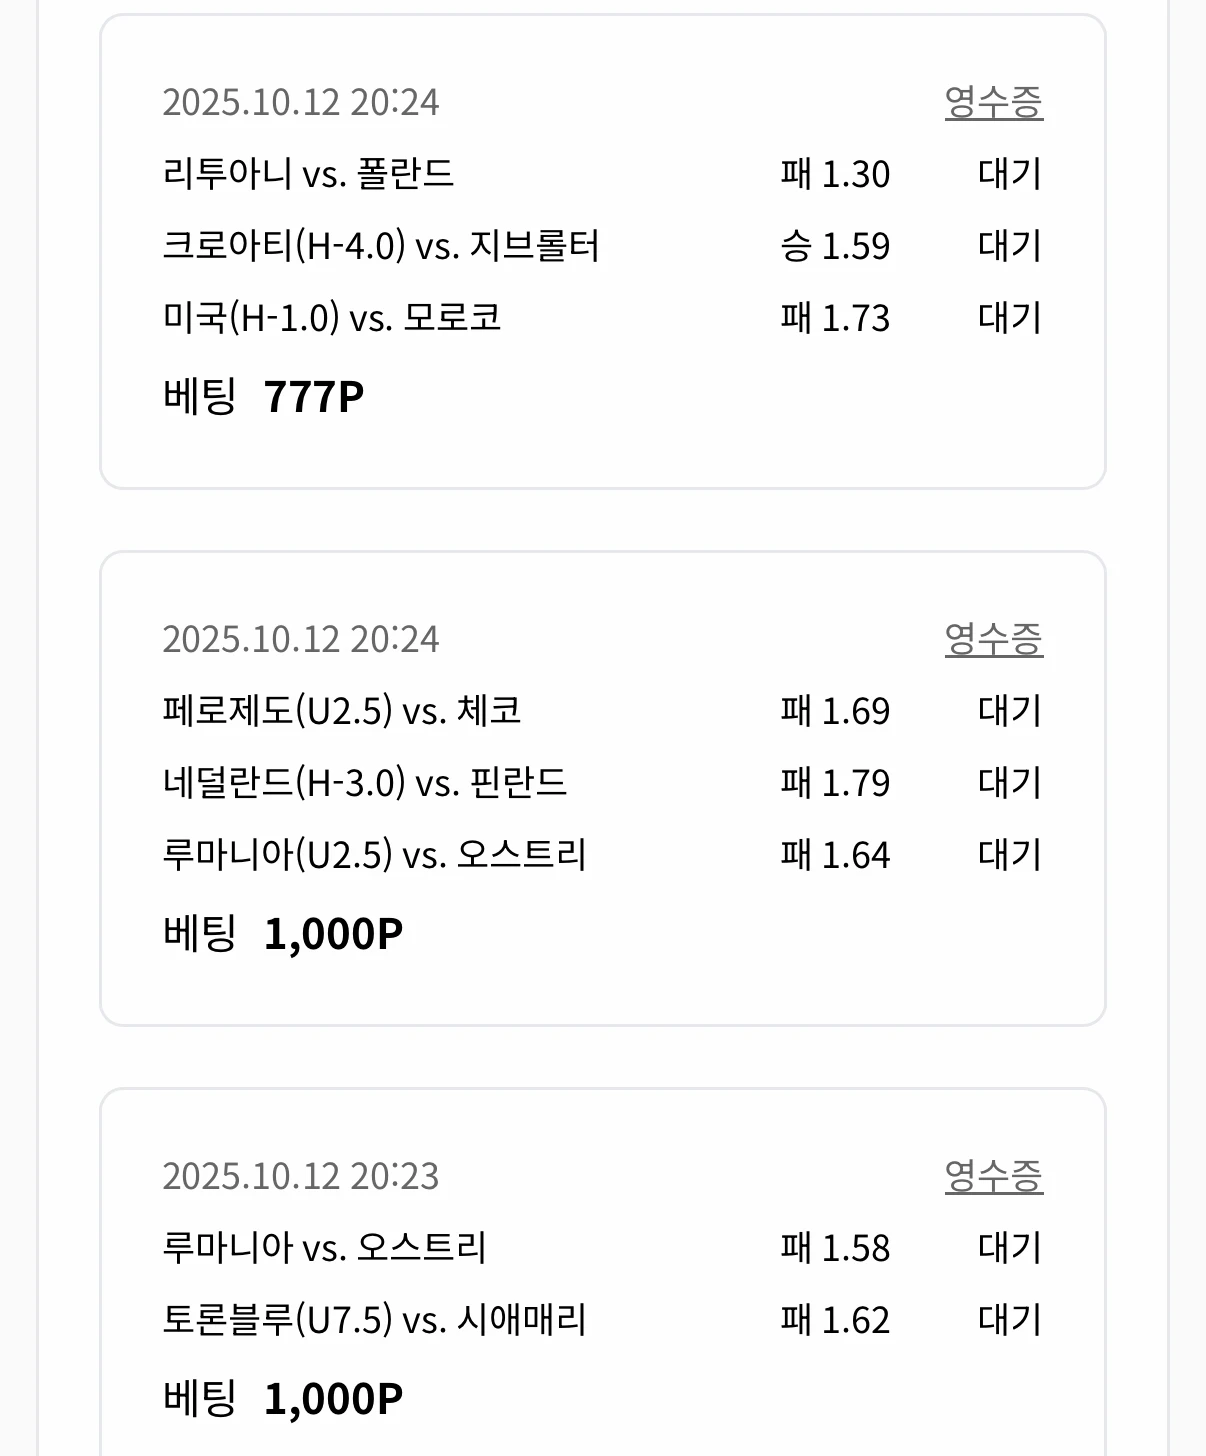Click the 패 1.30 odds value
This screenshot has height=1456, width=1206.
835,174
